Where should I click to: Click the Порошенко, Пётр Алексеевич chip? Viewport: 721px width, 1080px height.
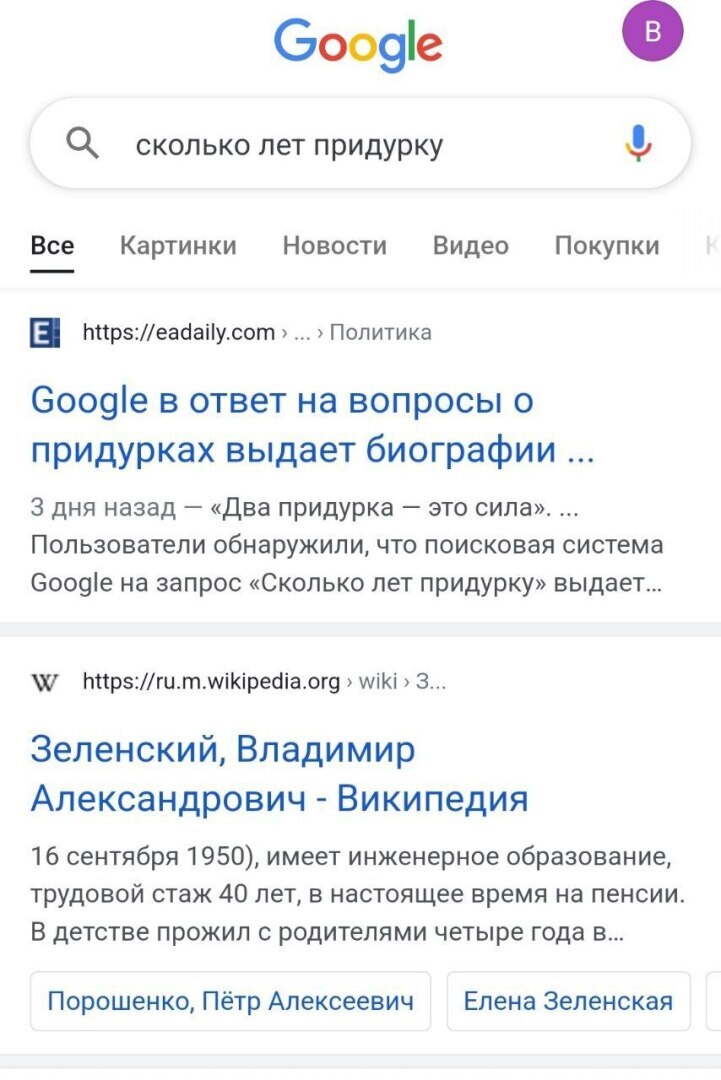[230, 1000]
